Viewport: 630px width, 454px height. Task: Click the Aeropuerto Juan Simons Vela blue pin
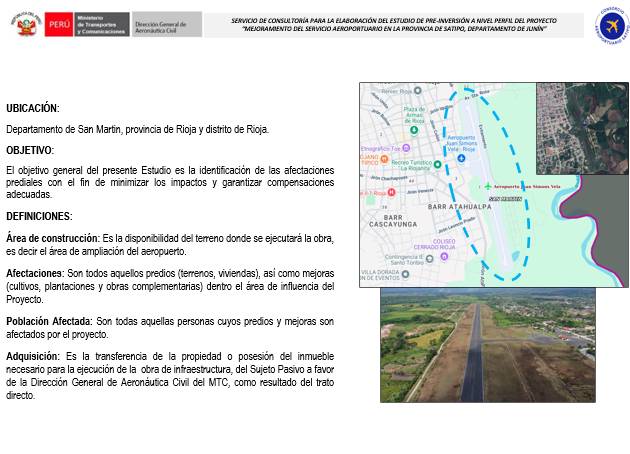click(461, 158)
